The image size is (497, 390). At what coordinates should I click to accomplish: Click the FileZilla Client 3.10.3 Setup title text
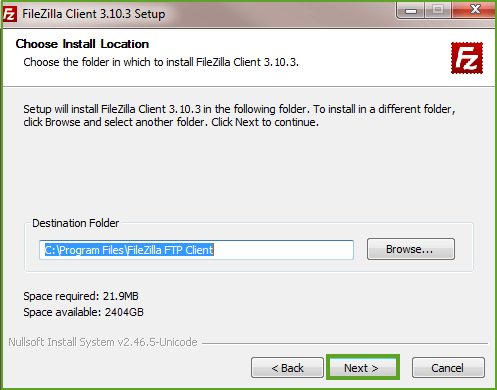coord(94,14)
